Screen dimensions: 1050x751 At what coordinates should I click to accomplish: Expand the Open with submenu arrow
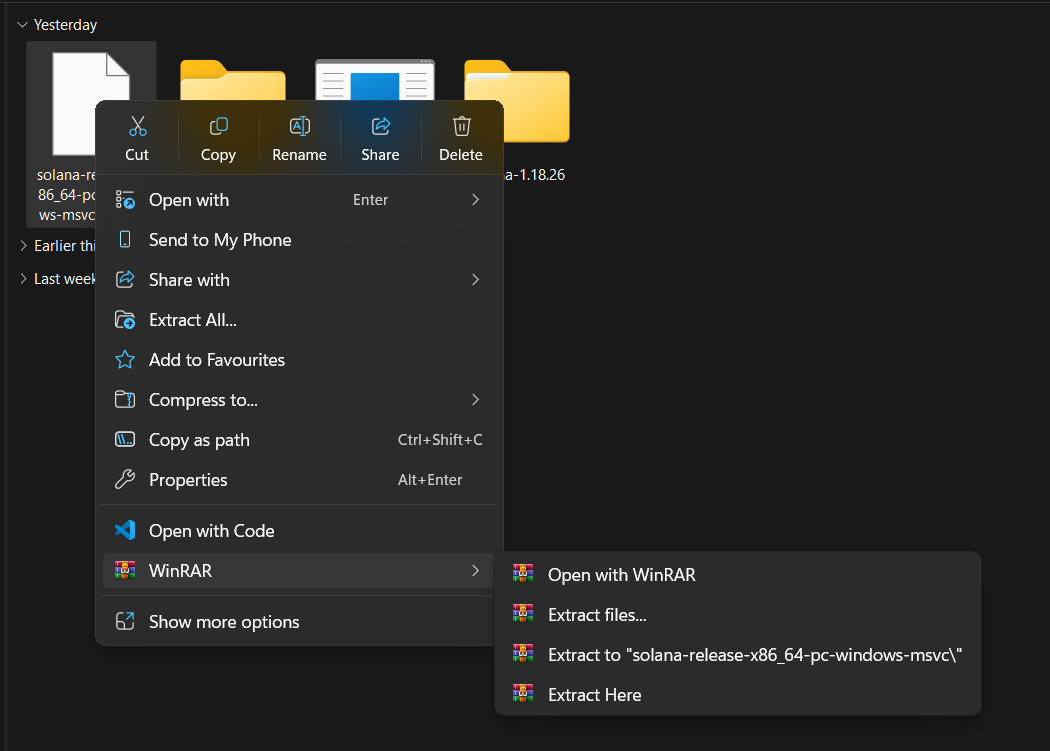(476, 200)
